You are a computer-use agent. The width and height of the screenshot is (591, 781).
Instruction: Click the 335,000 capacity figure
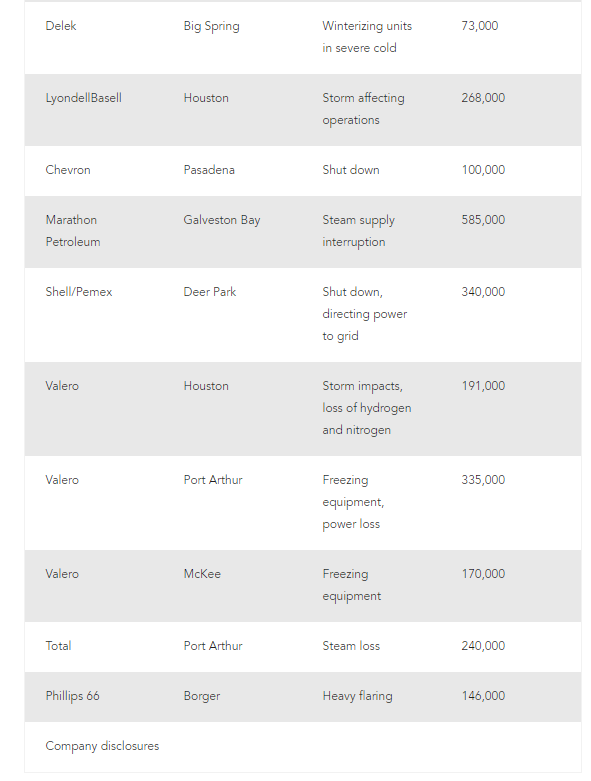[x=482, y=480]
